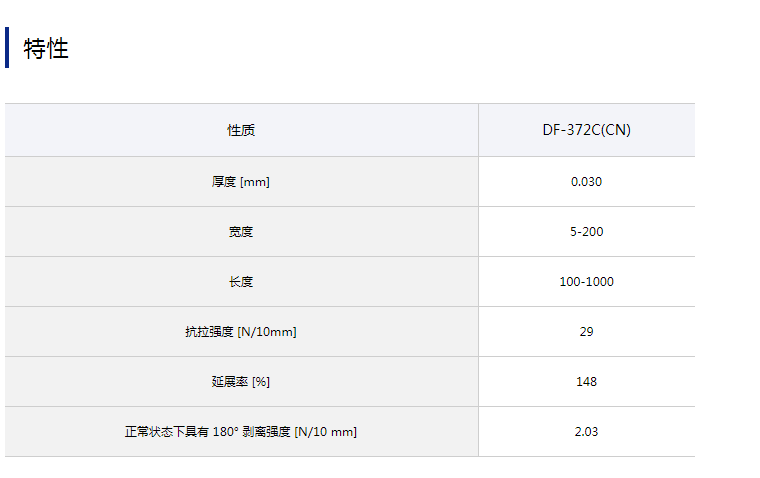Click the 厚度 property word

223,182
